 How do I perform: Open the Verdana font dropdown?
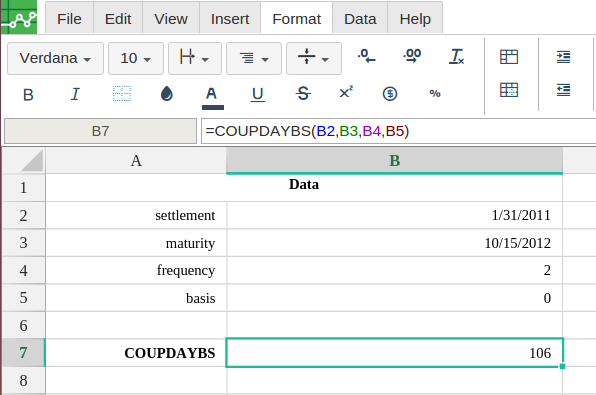(55, 59)
